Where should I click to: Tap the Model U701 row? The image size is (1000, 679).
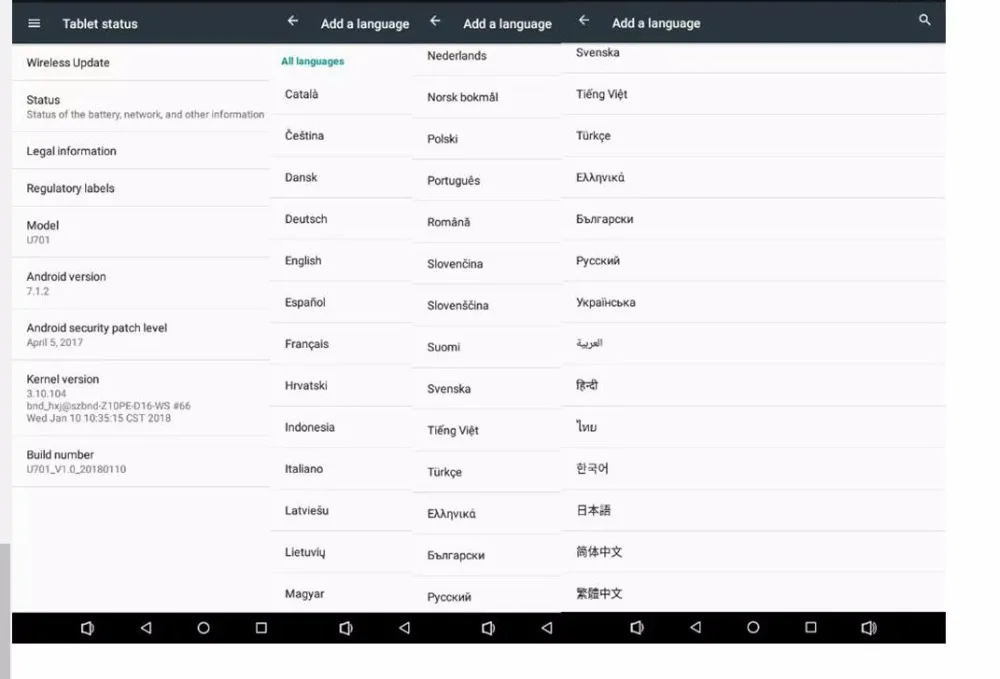tap(140, 232)
